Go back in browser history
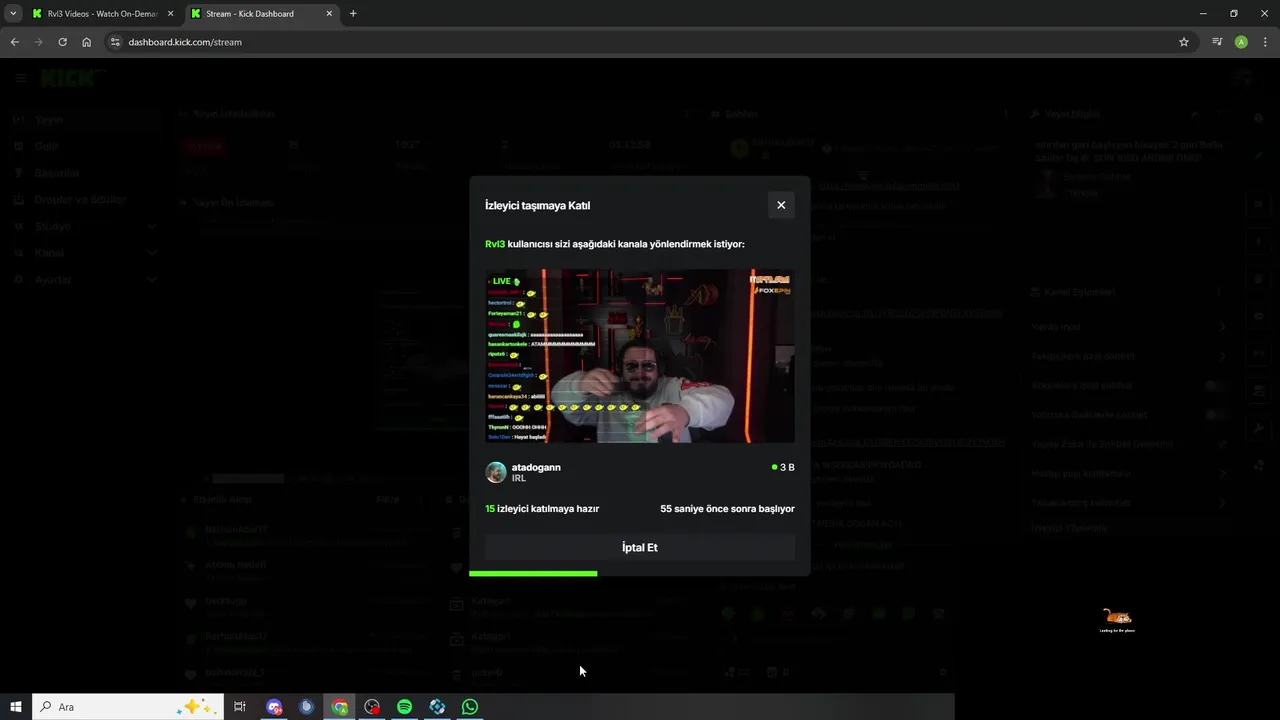This screenshot has width=1280, height=720. [x=14, y=42]
